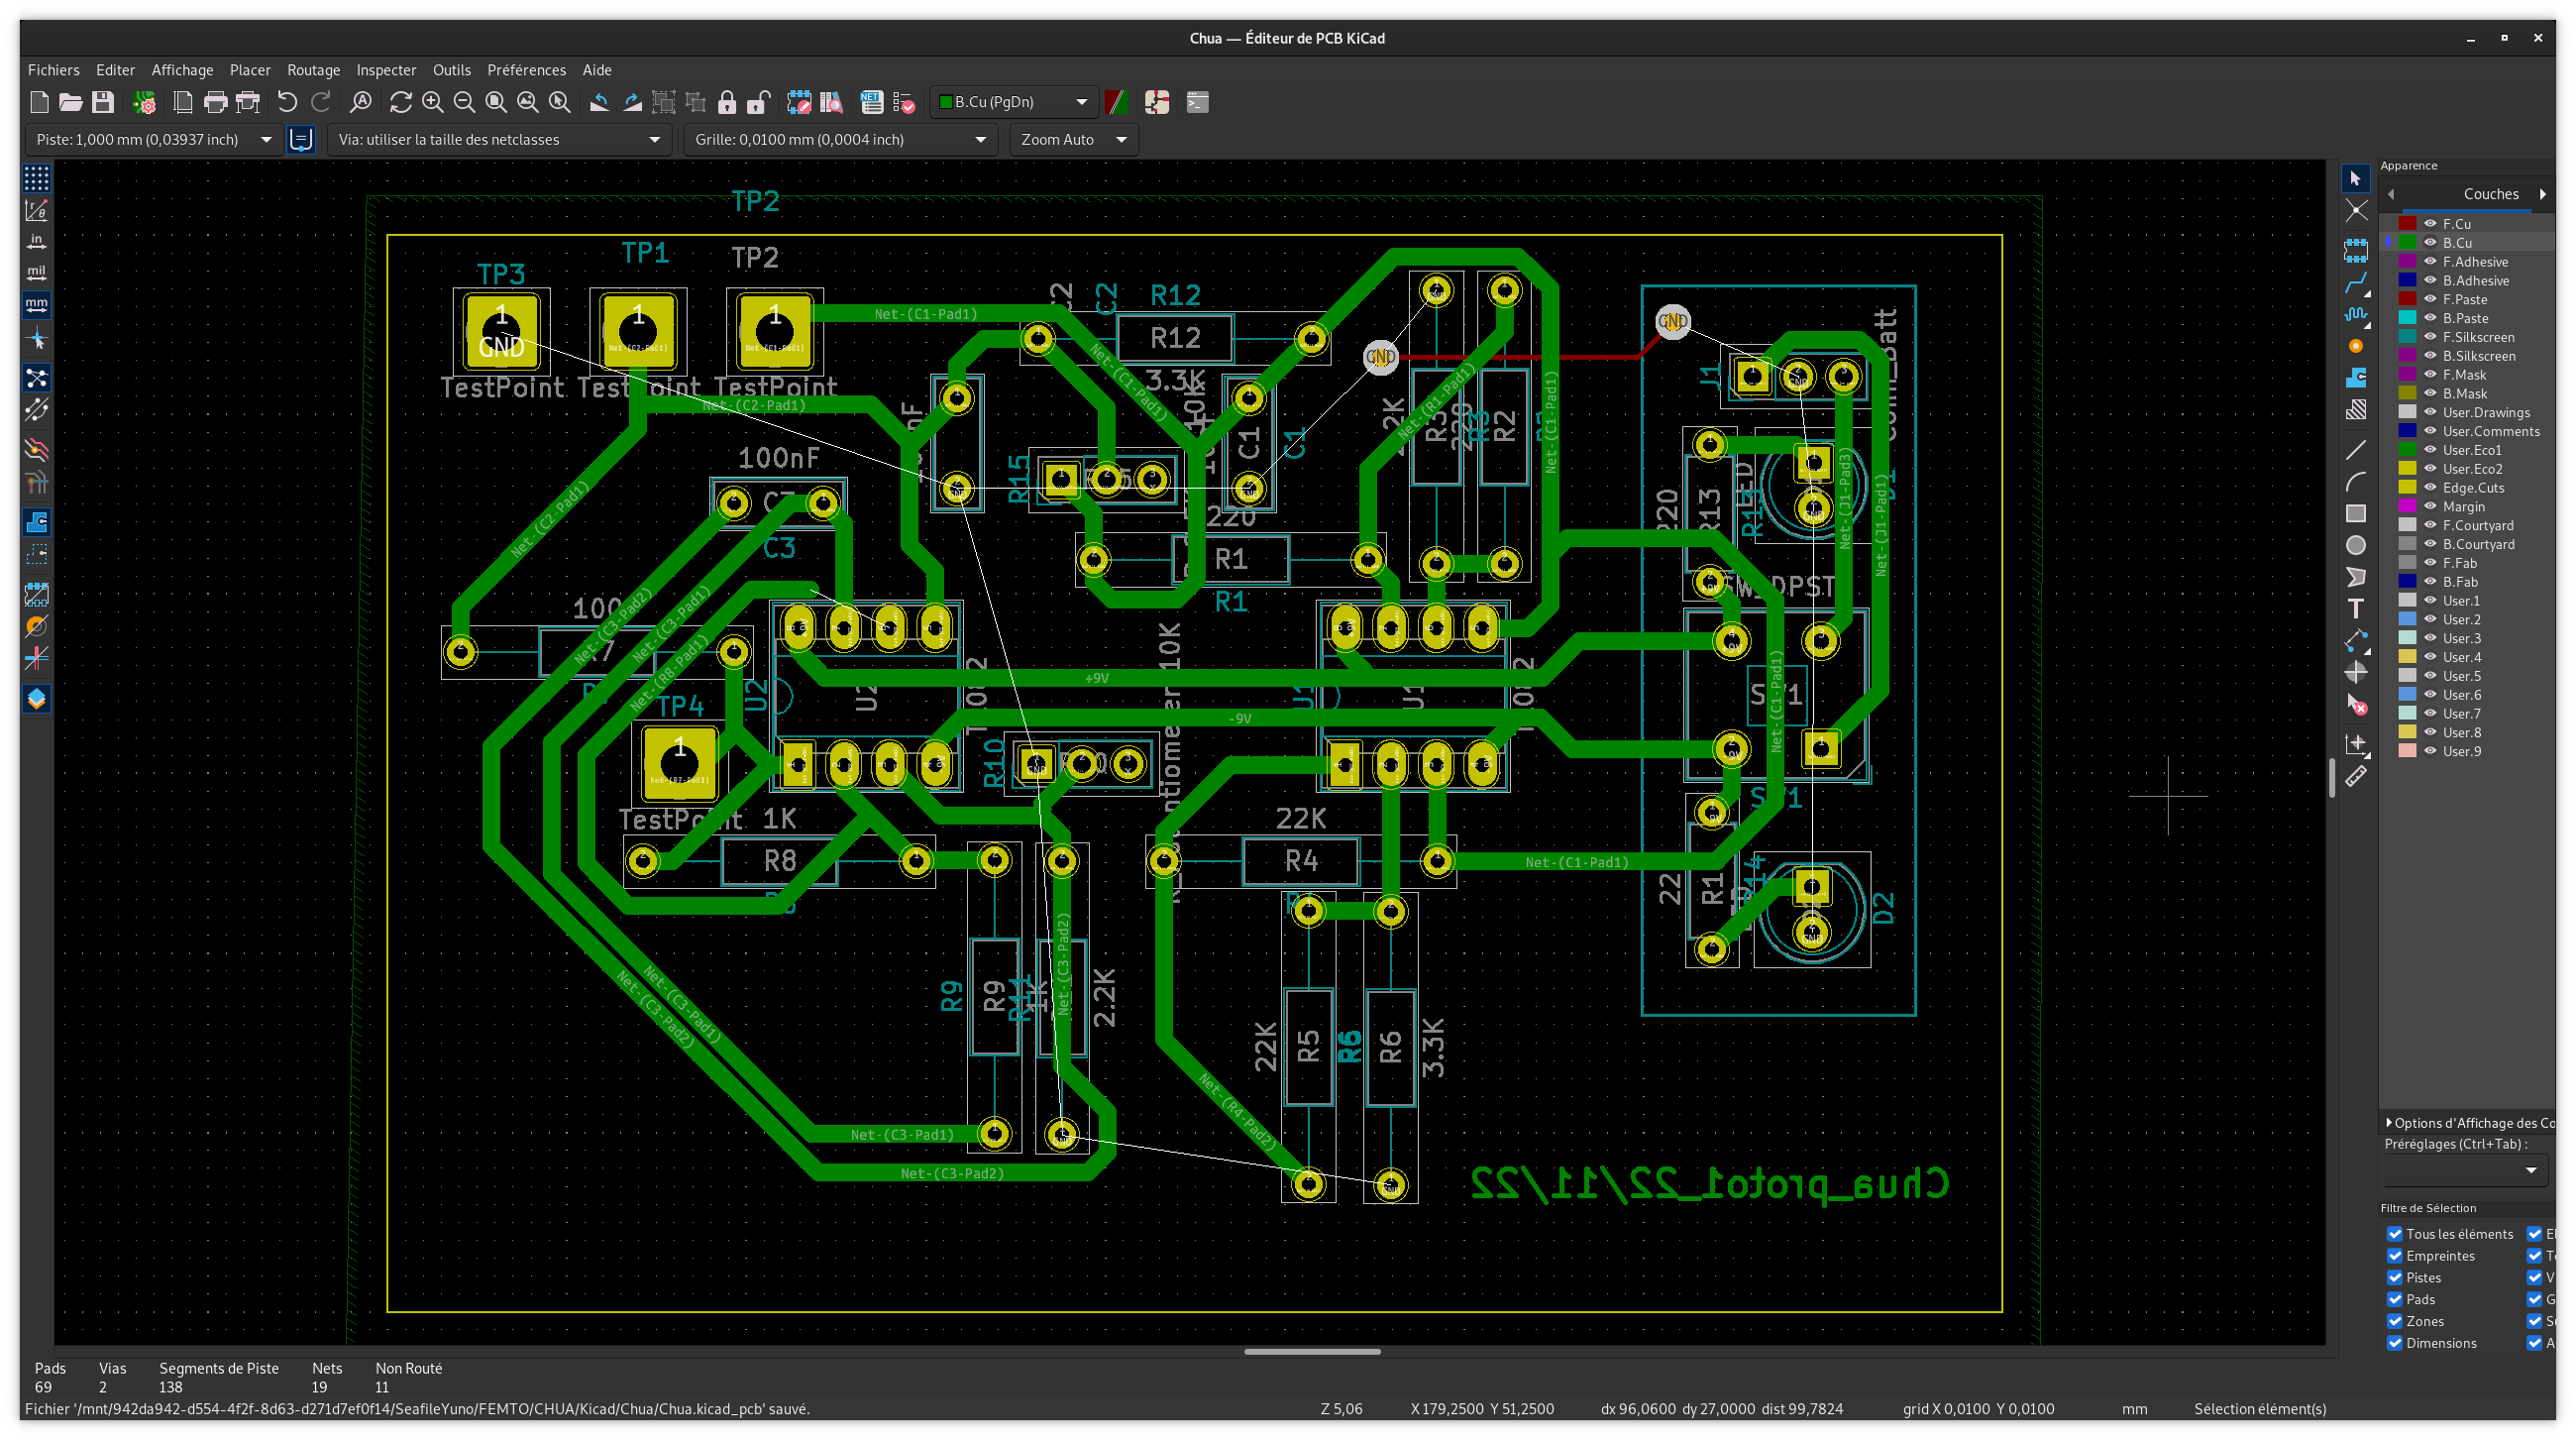Click the User.9 pink color swatch

(2407, 751)
